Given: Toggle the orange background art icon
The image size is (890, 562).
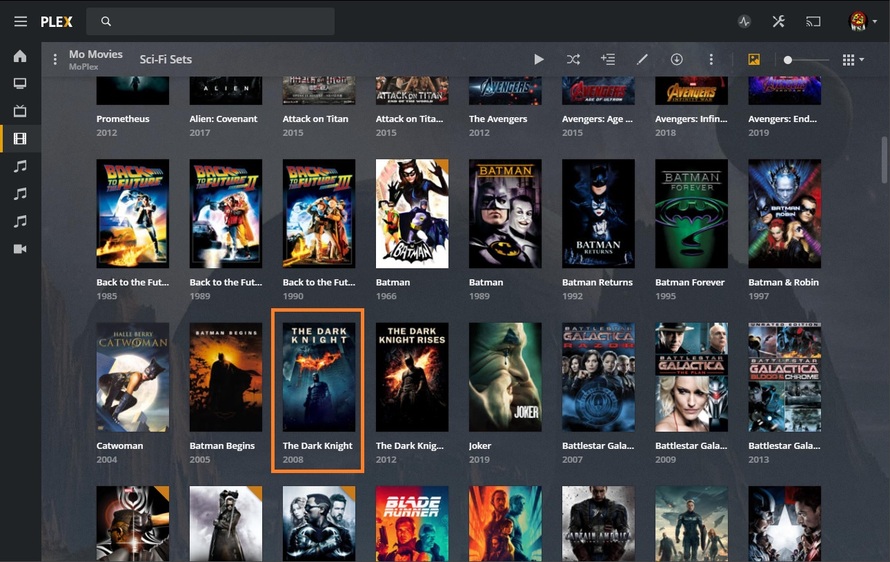Looking at the screenshot, I should 754,59.
